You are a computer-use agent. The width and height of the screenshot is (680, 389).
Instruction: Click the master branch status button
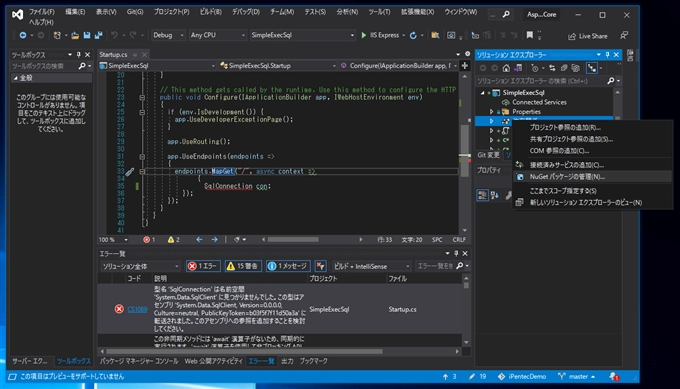[x=576, y=376]
